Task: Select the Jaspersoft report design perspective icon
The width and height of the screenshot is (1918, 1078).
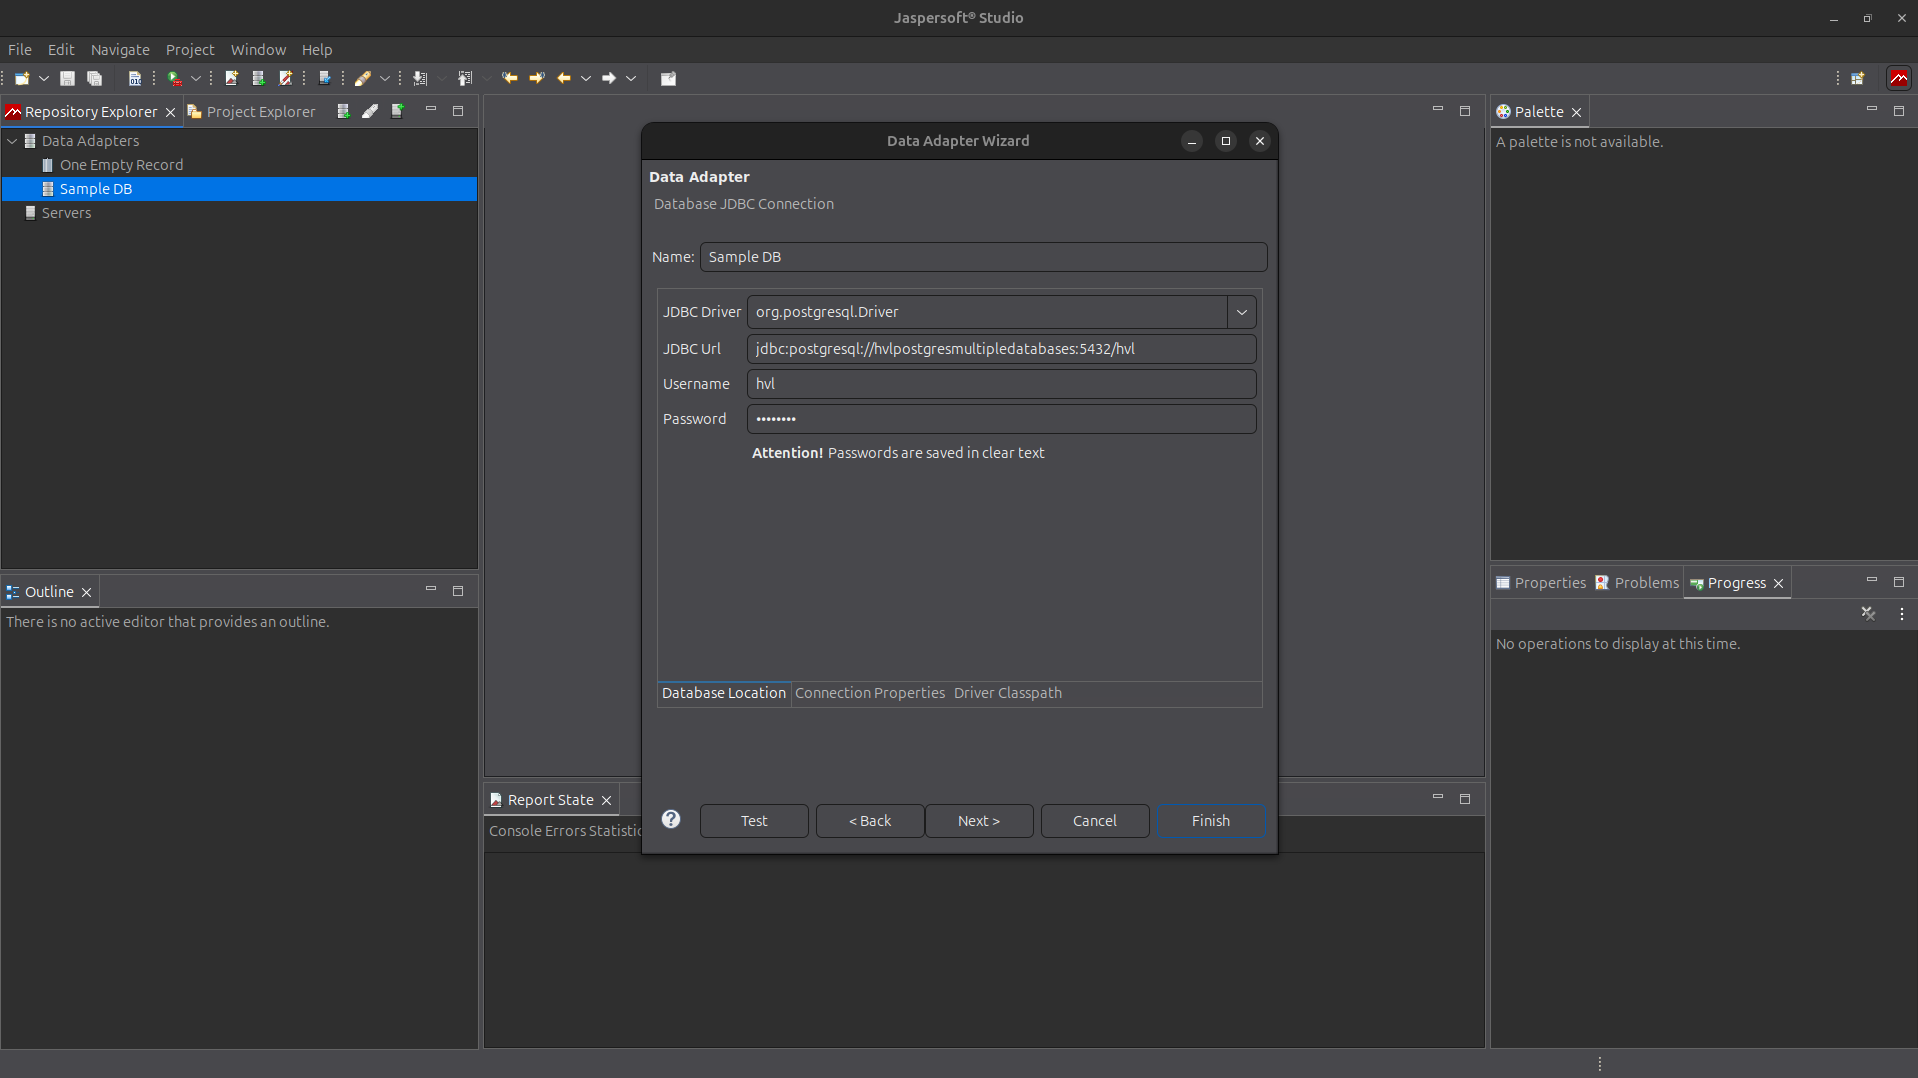Action: 1899,78
